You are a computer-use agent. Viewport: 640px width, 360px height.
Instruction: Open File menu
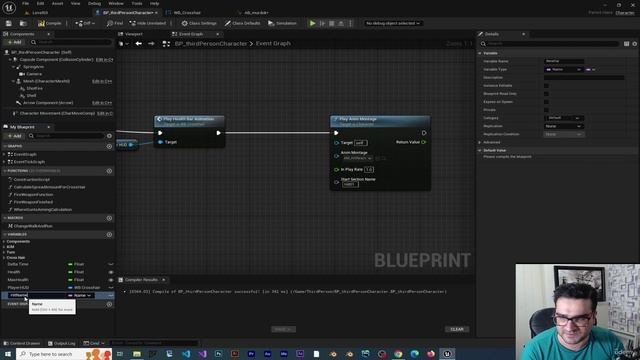(25, 4)
